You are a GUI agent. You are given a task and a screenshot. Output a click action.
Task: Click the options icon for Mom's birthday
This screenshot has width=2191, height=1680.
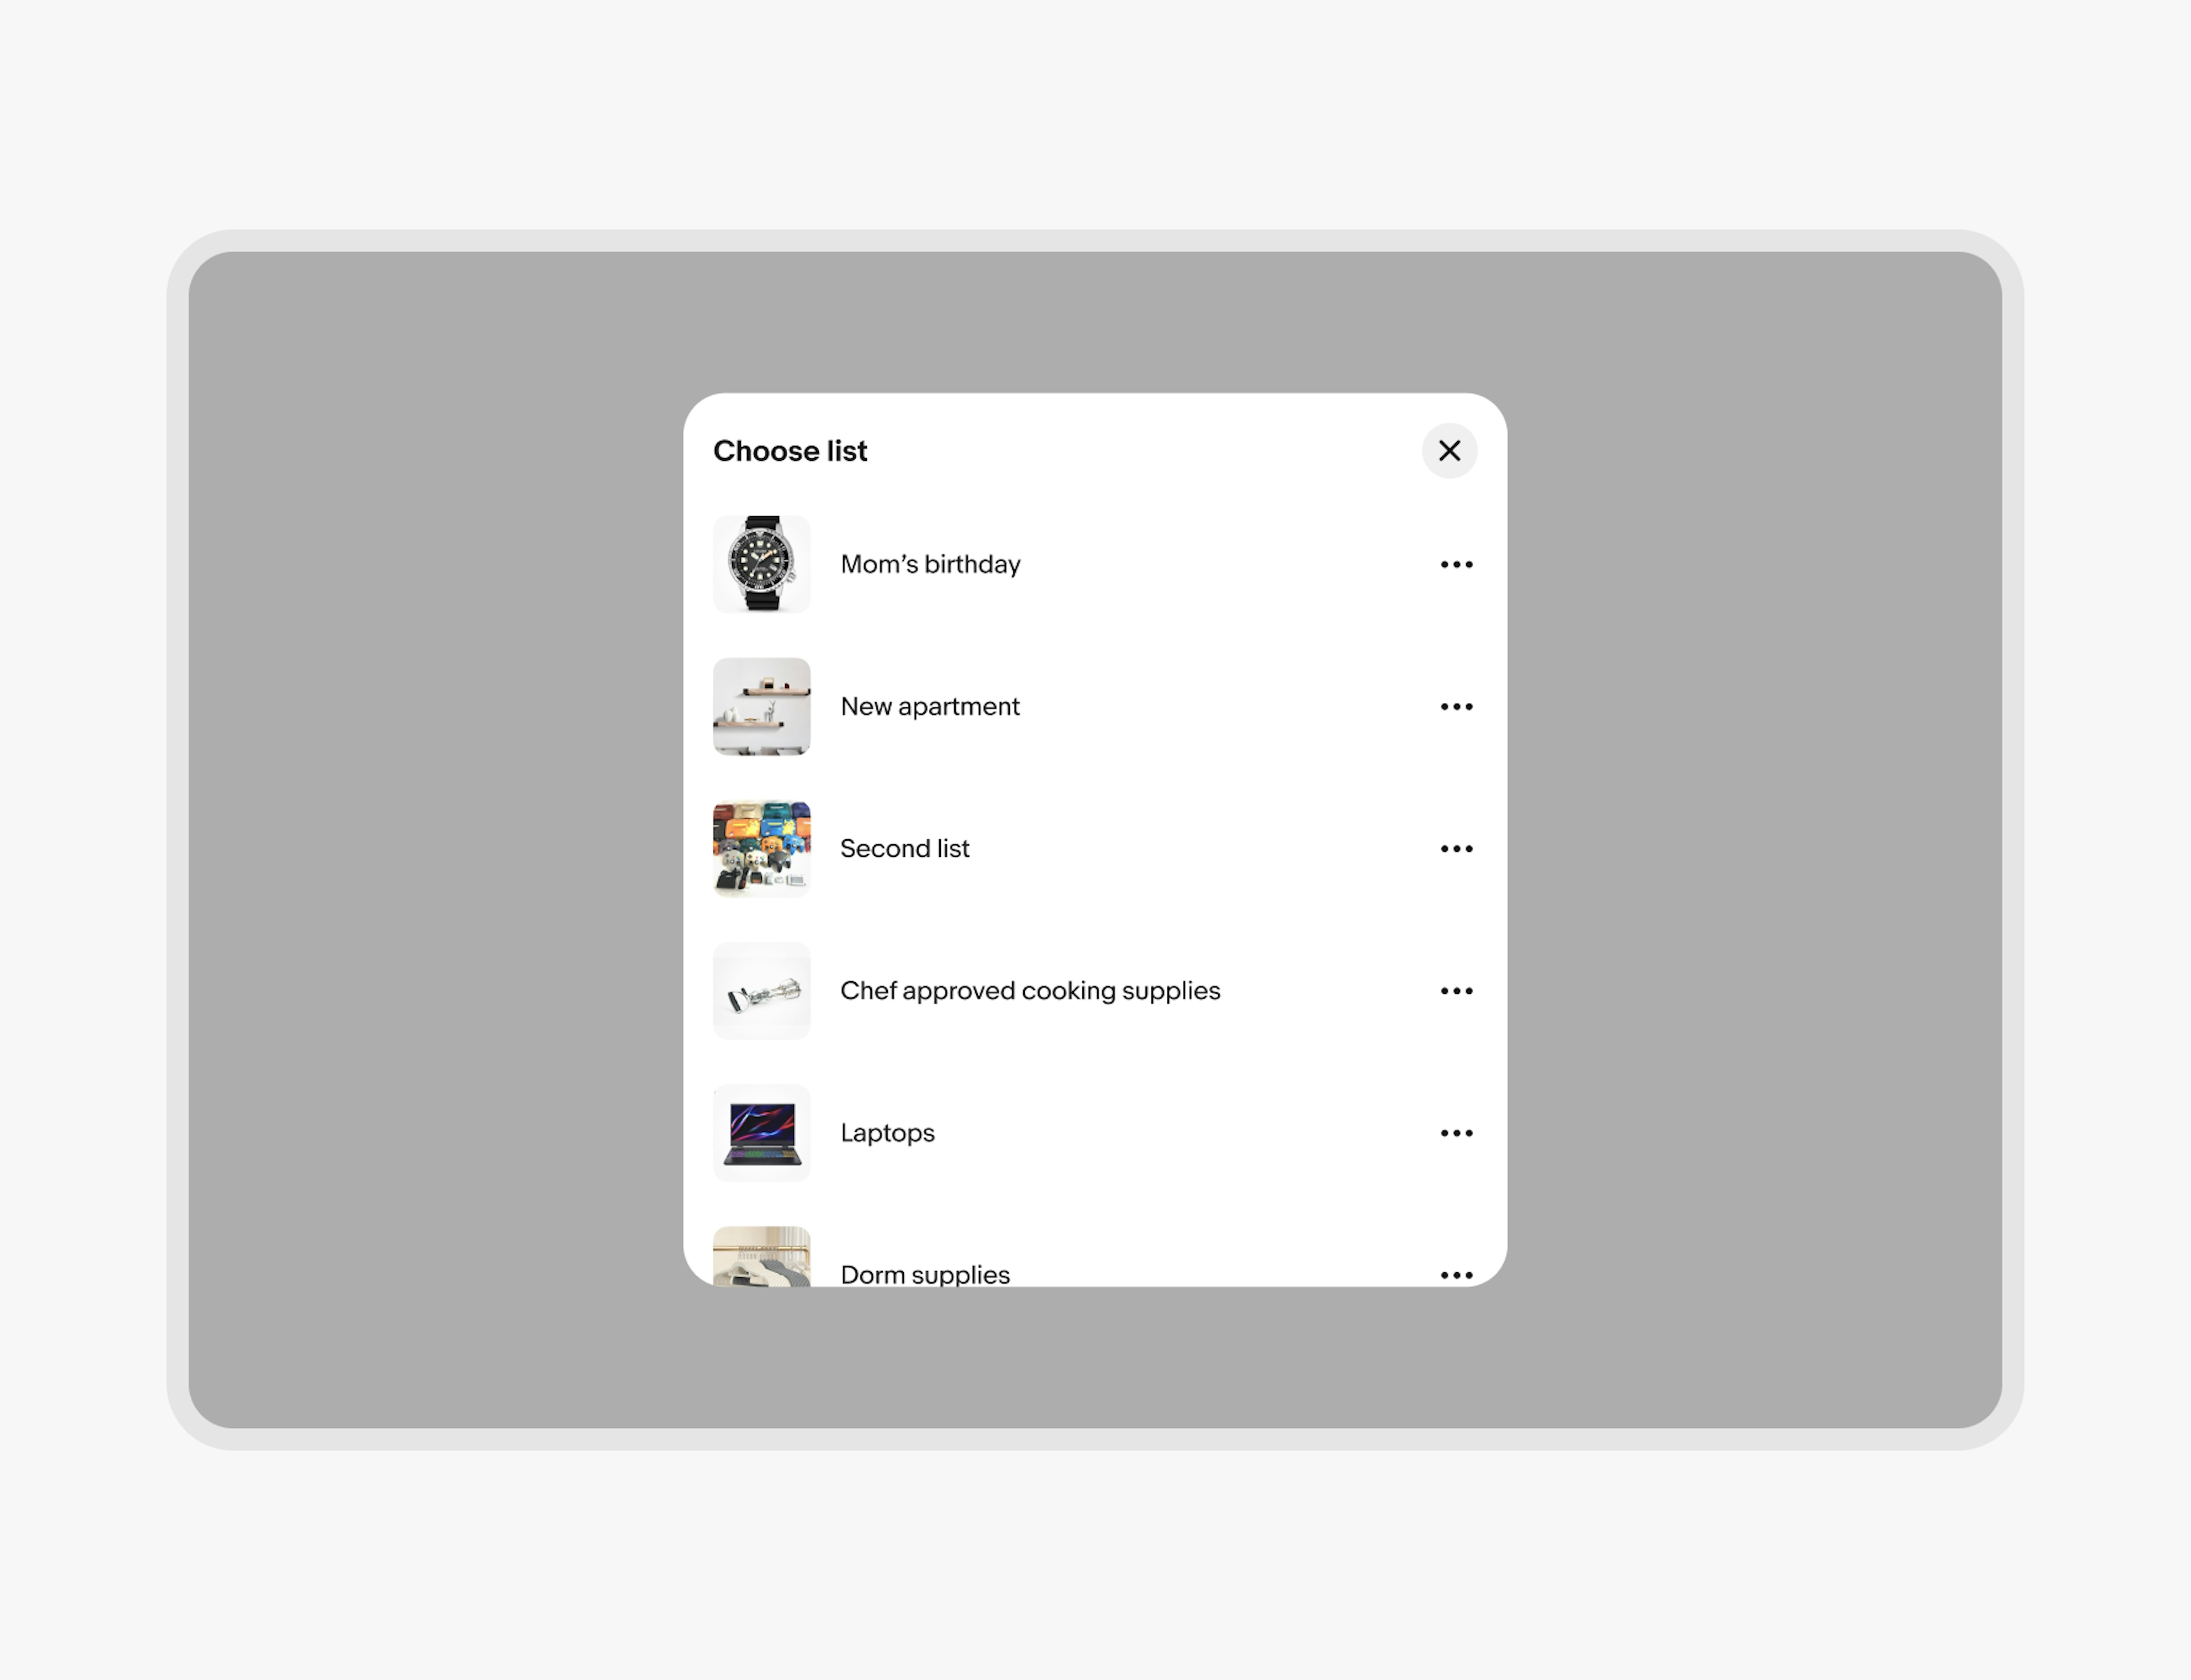coord(1457,563)
